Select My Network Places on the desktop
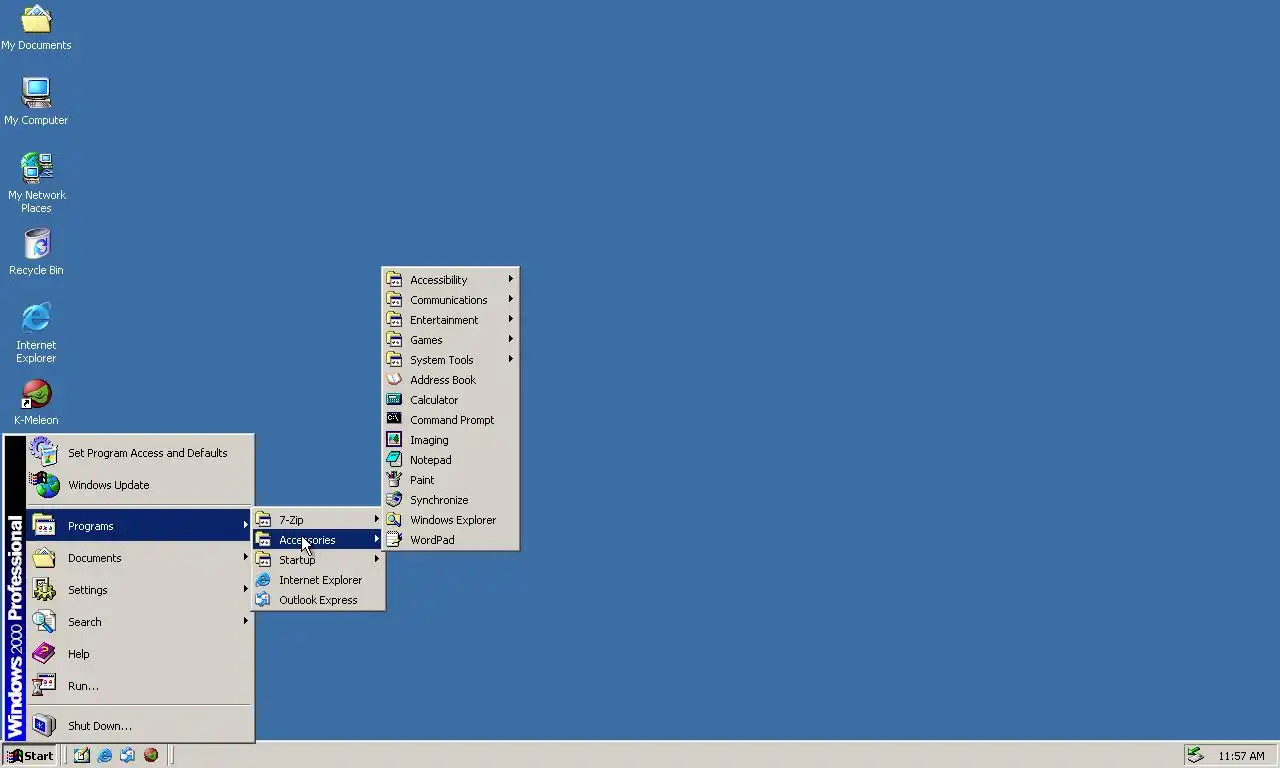Screen dimensions: 1280x768 (x=36, y=183)
